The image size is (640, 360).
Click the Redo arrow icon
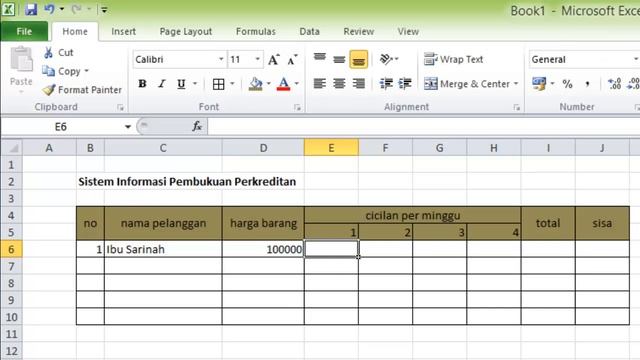click(x=76, y=9)
